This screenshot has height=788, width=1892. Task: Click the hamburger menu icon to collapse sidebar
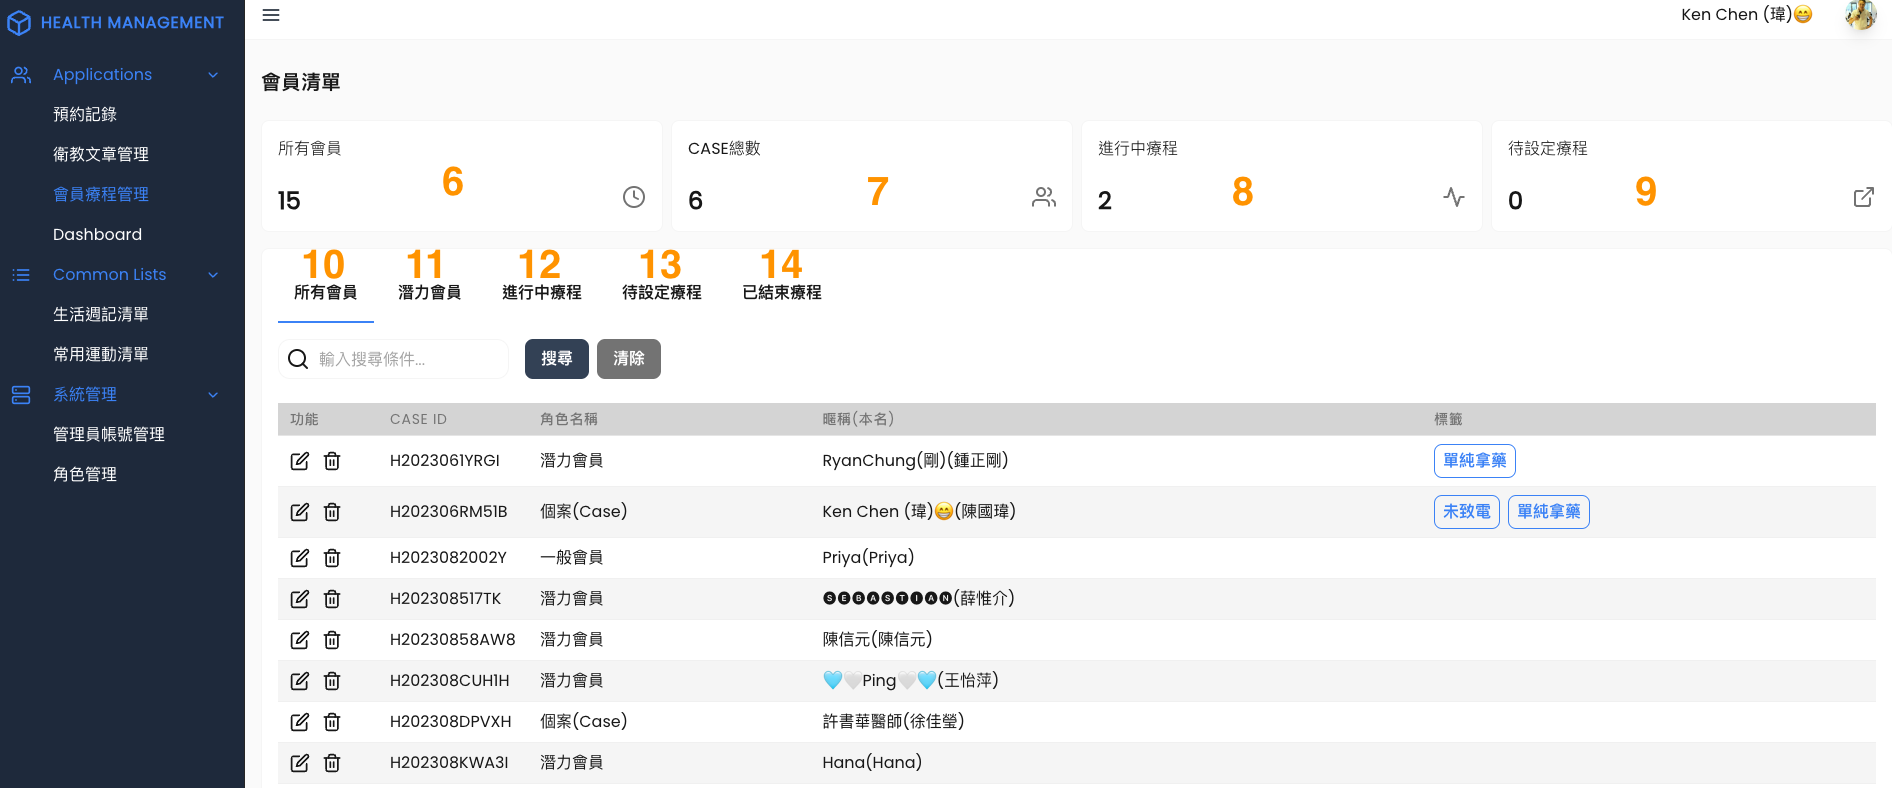(x=271, y=15)
